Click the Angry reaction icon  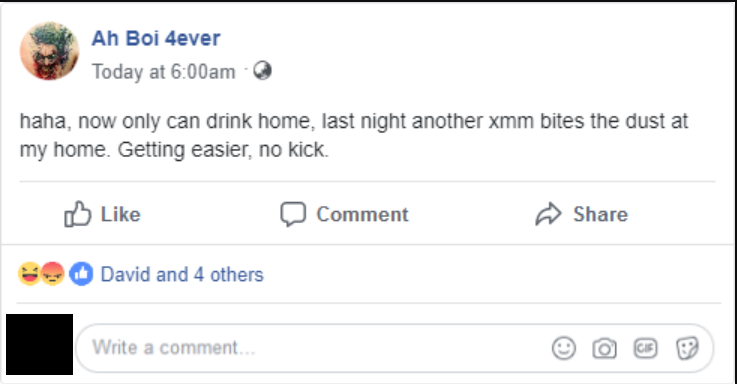coord(53,274)
